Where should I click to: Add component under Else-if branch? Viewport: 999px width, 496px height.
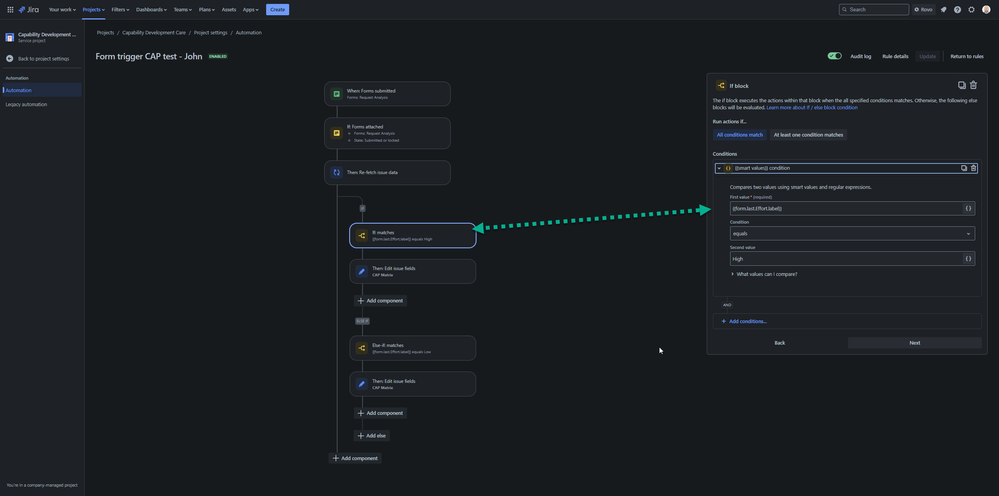(380, 413)
